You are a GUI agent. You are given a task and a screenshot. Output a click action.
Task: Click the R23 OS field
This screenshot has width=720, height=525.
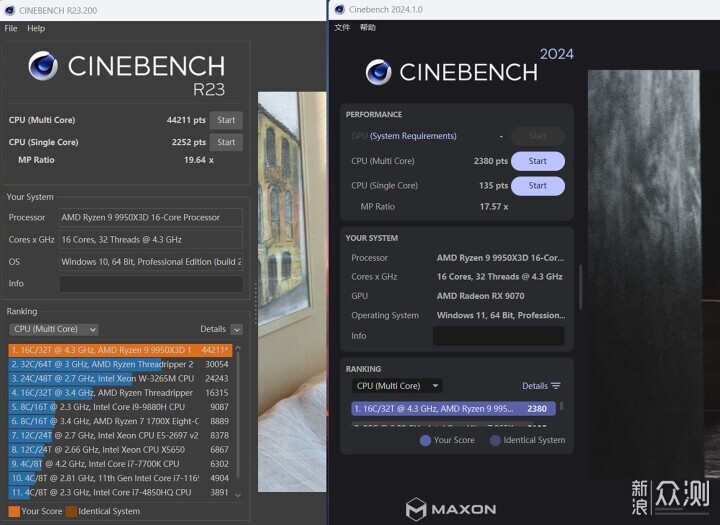pos(151,262)
